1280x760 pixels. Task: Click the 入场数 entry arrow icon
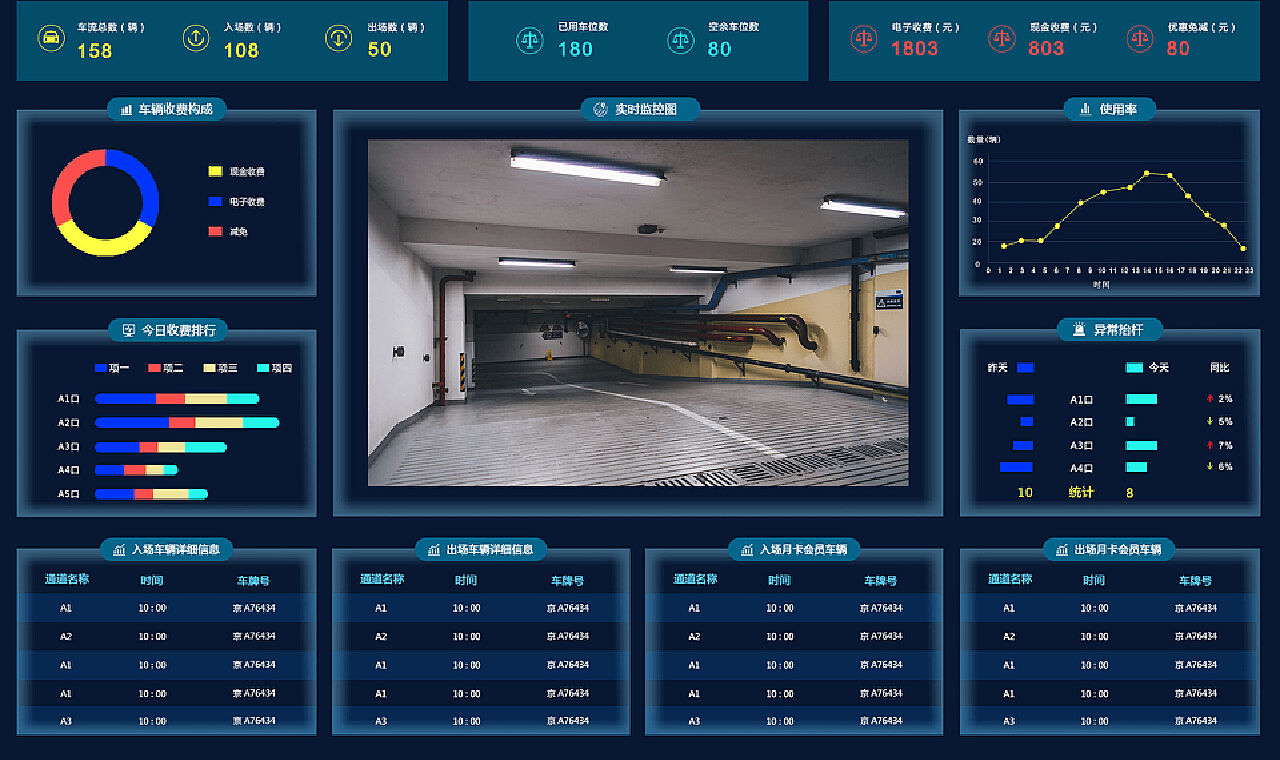pyautogui.click(x=196, y=38)
